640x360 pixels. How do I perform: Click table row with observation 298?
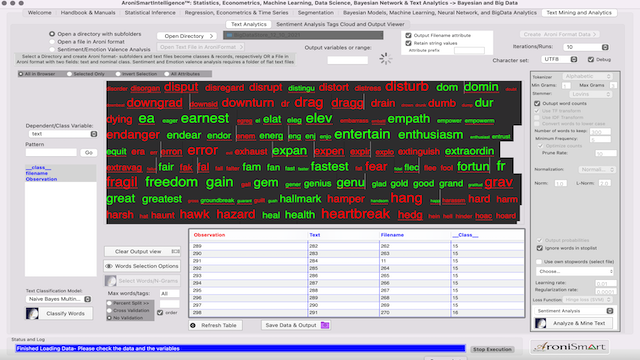coord(357,313)
